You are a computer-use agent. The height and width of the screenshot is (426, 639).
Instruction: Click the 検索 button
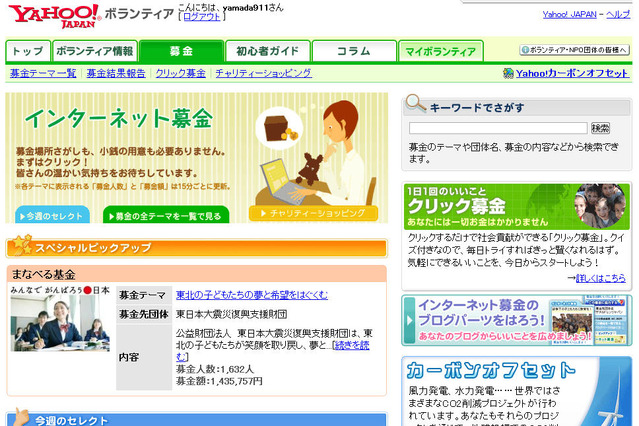[x=600, y=128]
